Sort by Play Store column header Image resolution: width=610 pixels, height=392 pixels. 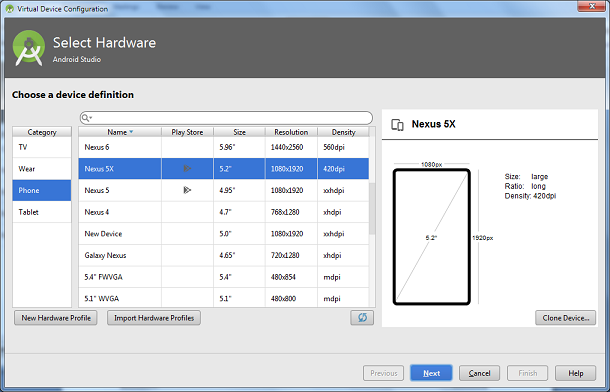point(187,132)
